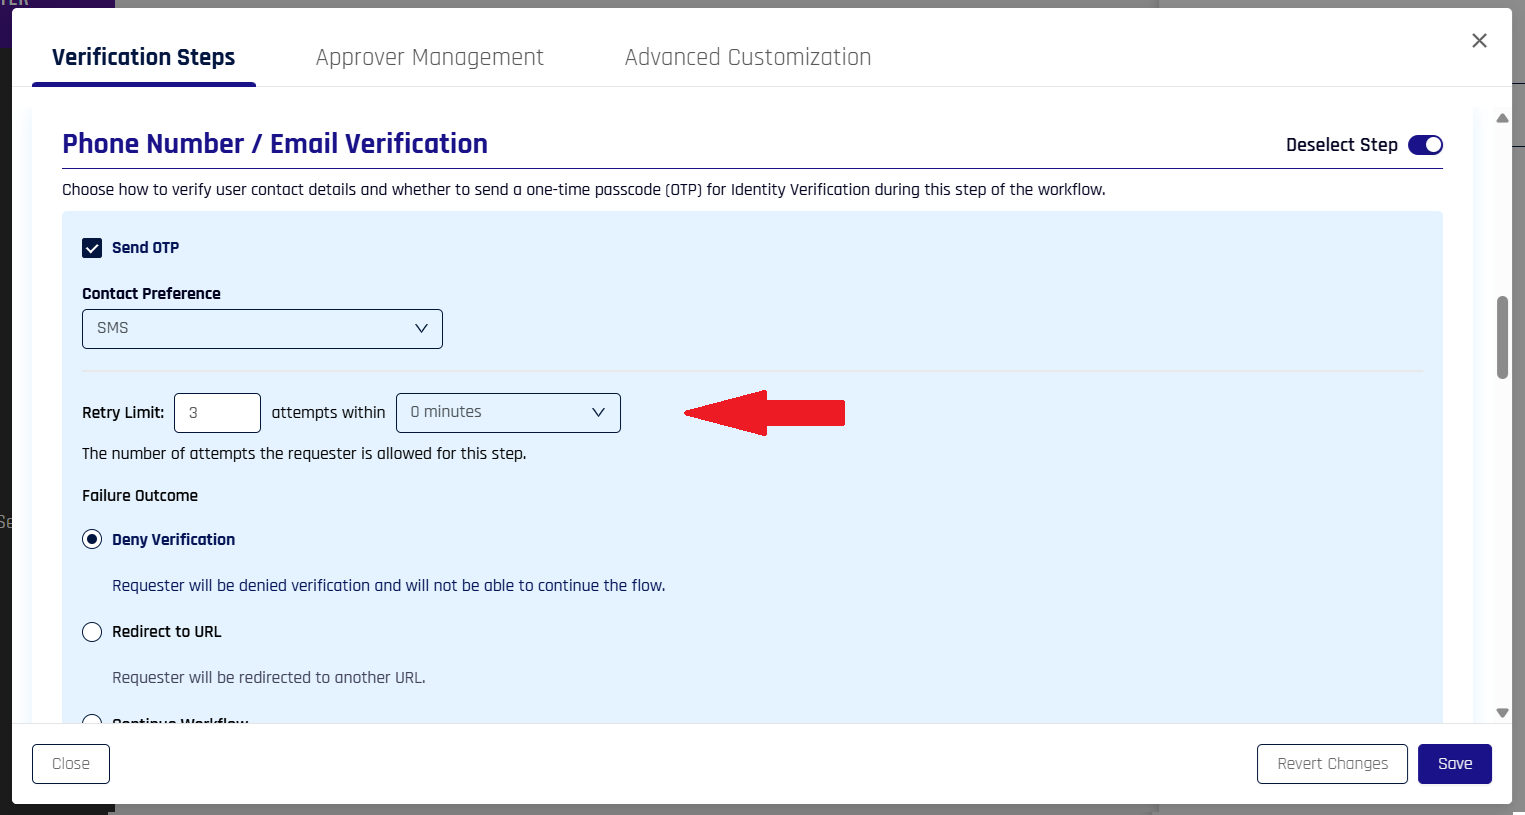Select the Redirect to URL option
Image resolution: width=1525 pixels, height=815 pixels.
click(x=92, y=632)
